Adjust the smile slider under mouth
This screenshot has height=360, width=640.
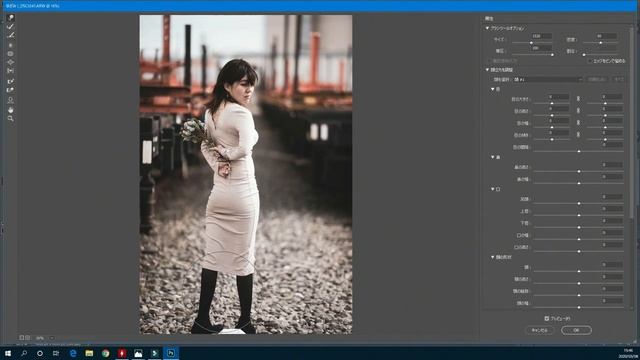point(578,203)
